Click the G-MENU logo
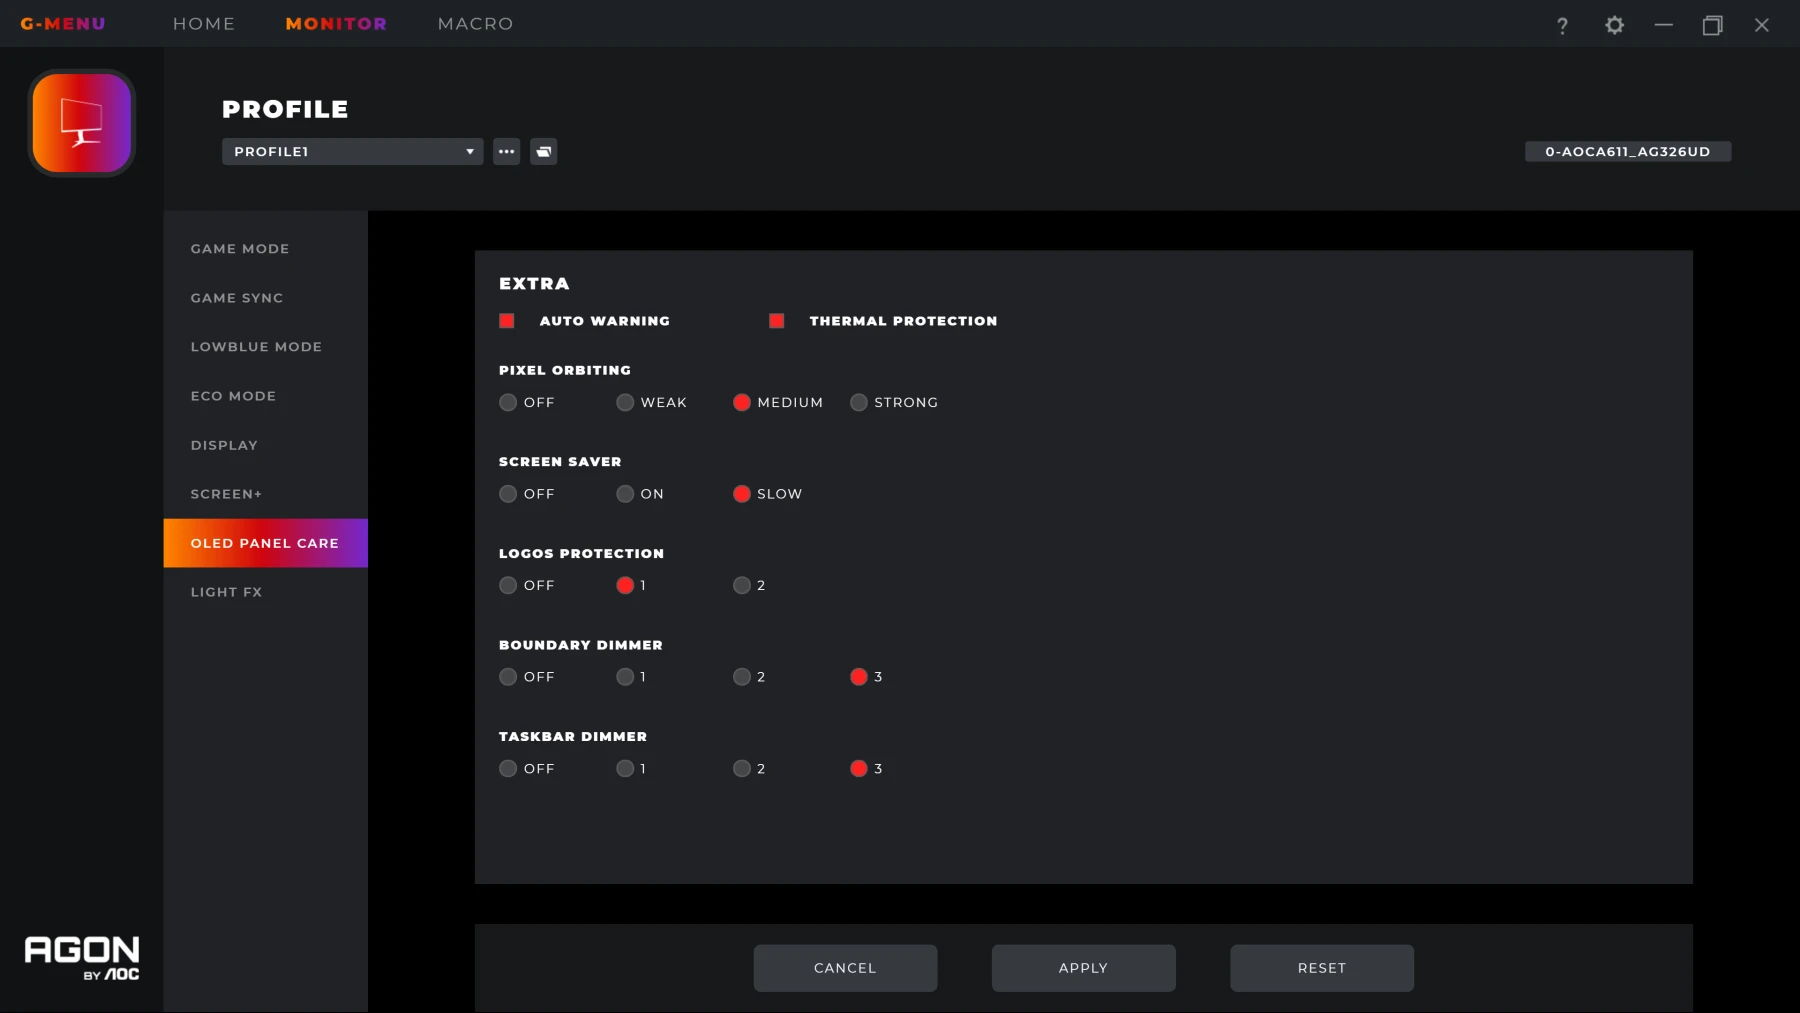The height and width of the screenshot is (1013, 1800). tap(63, 23)
